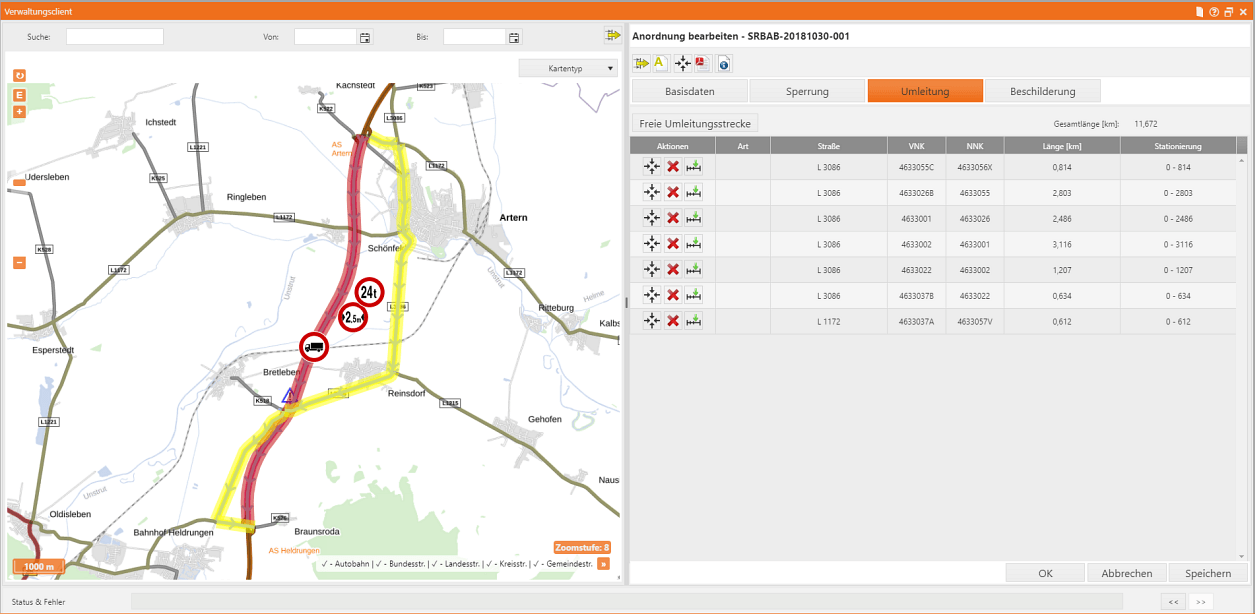Screen dimensions: 1255x614
Task: Click the PDF export icon in toolbar
Action: tap(702, 64)
